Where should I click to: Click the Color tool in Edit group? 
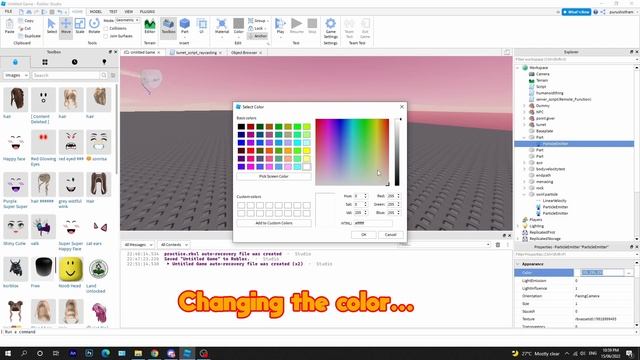tap(239, 27)
